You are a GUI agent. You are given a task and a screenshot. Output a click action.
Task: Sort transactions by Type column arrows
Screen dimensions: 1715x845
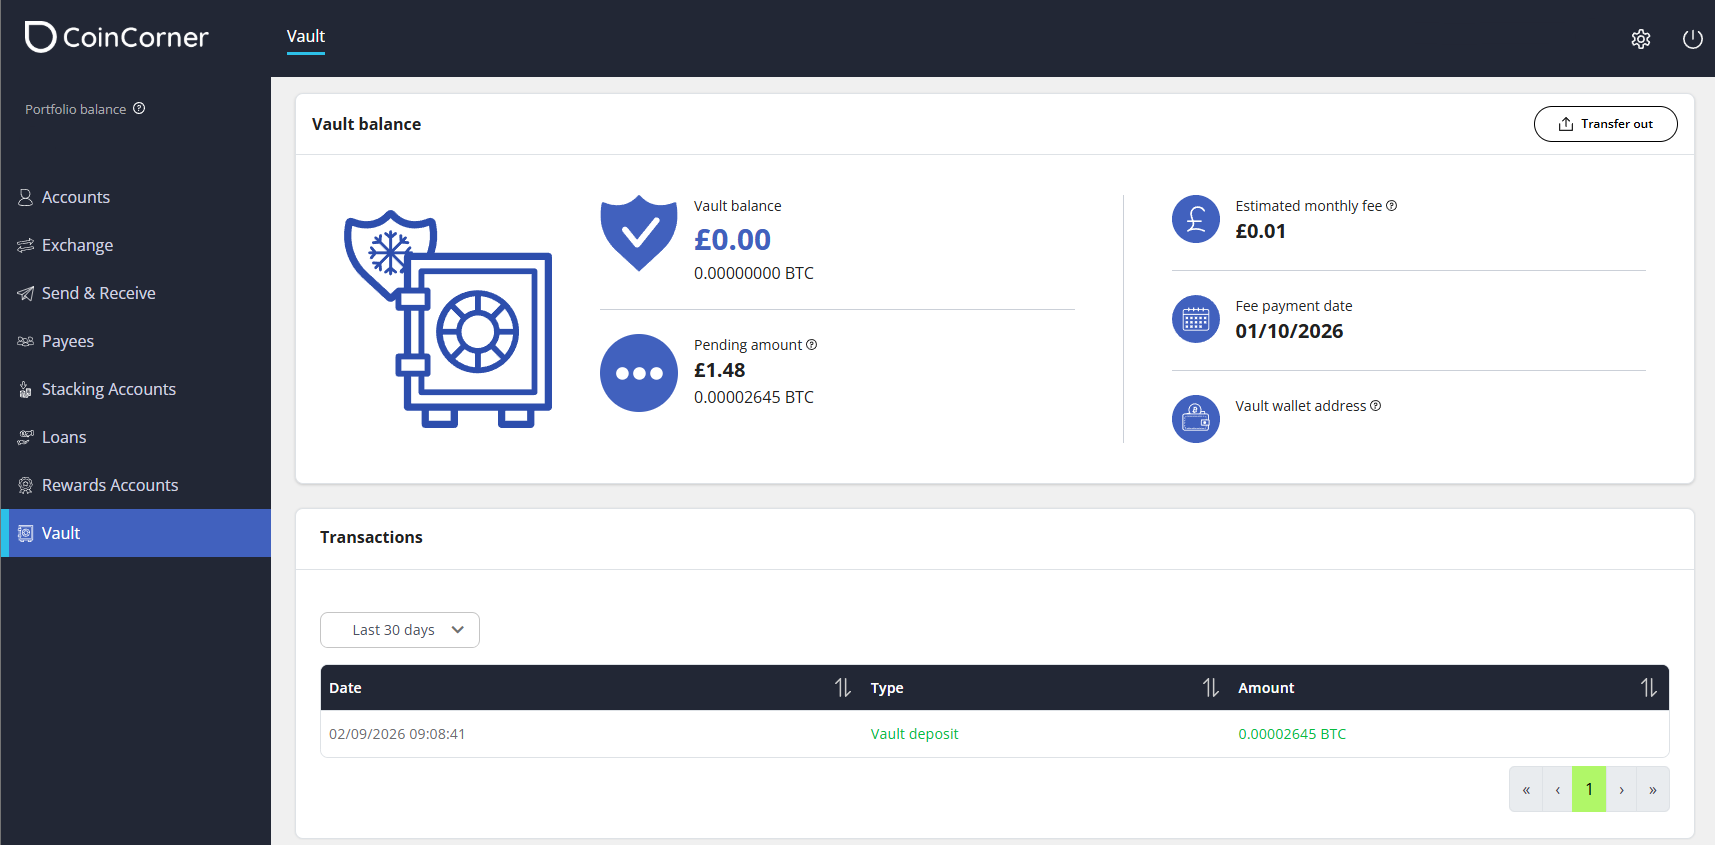(1210, 687)
